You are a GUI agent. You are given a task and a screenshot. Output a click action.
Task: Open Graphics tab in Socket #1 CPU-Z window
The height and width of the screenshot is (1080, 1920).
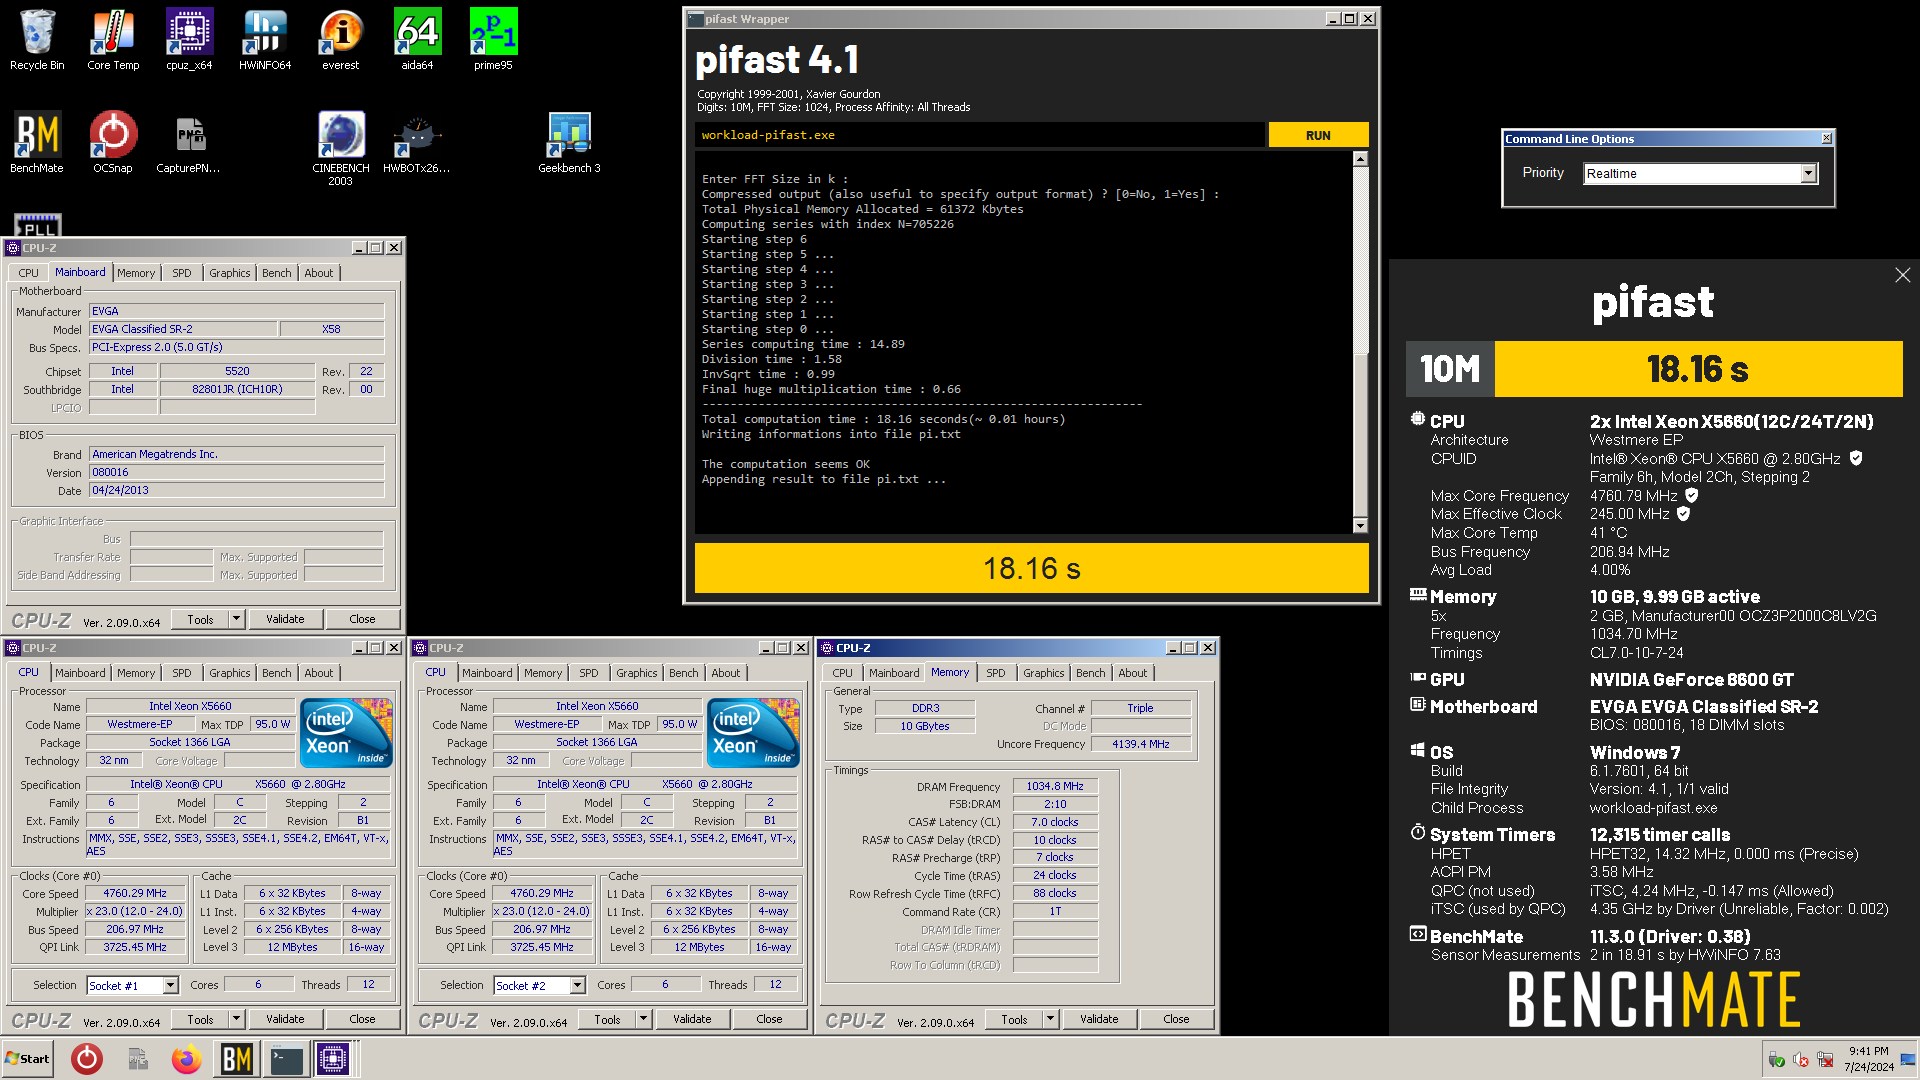(x=230, y=673)
